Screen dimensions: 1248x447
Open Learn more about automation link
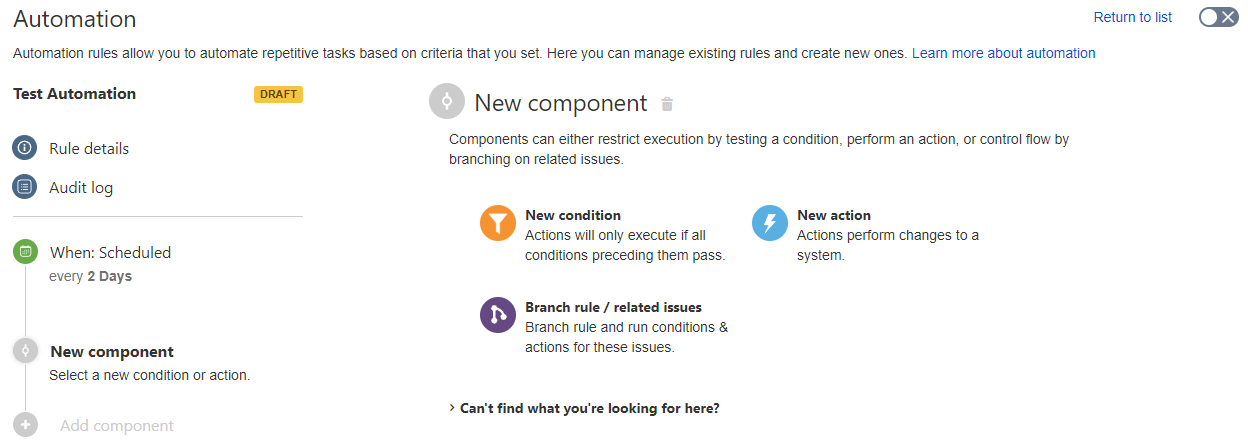pos(1003,53)
